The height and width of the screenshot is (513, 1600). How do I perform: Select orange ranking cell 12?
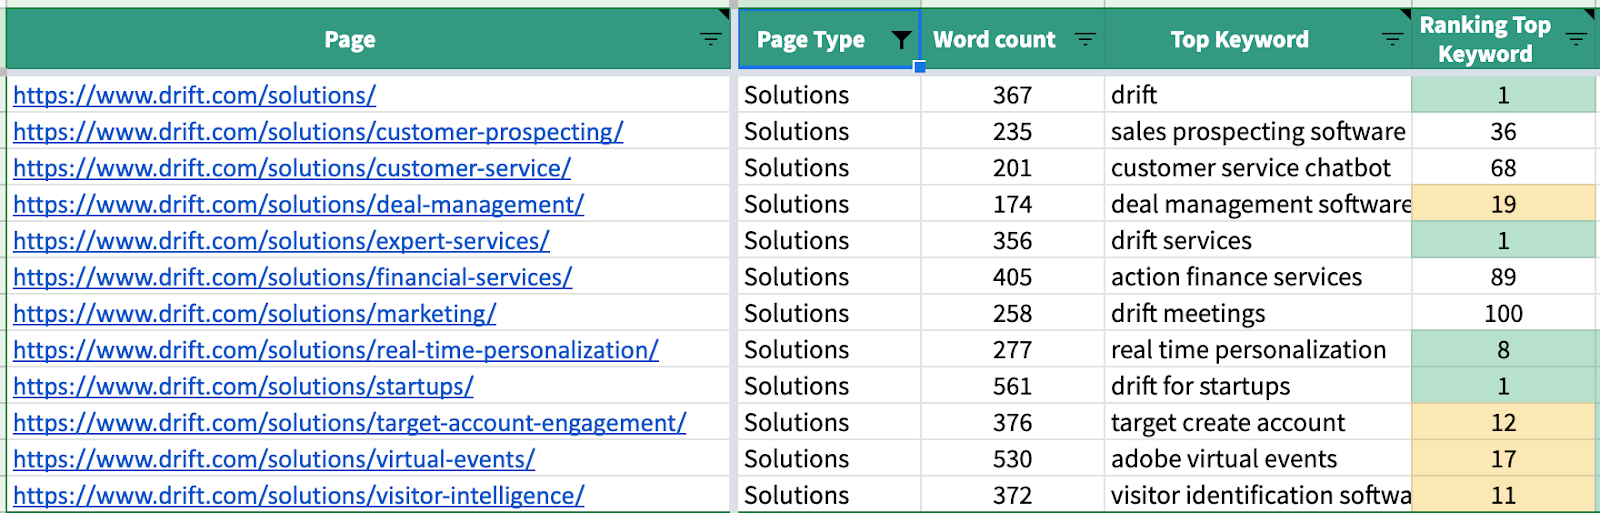(1504, 423)
